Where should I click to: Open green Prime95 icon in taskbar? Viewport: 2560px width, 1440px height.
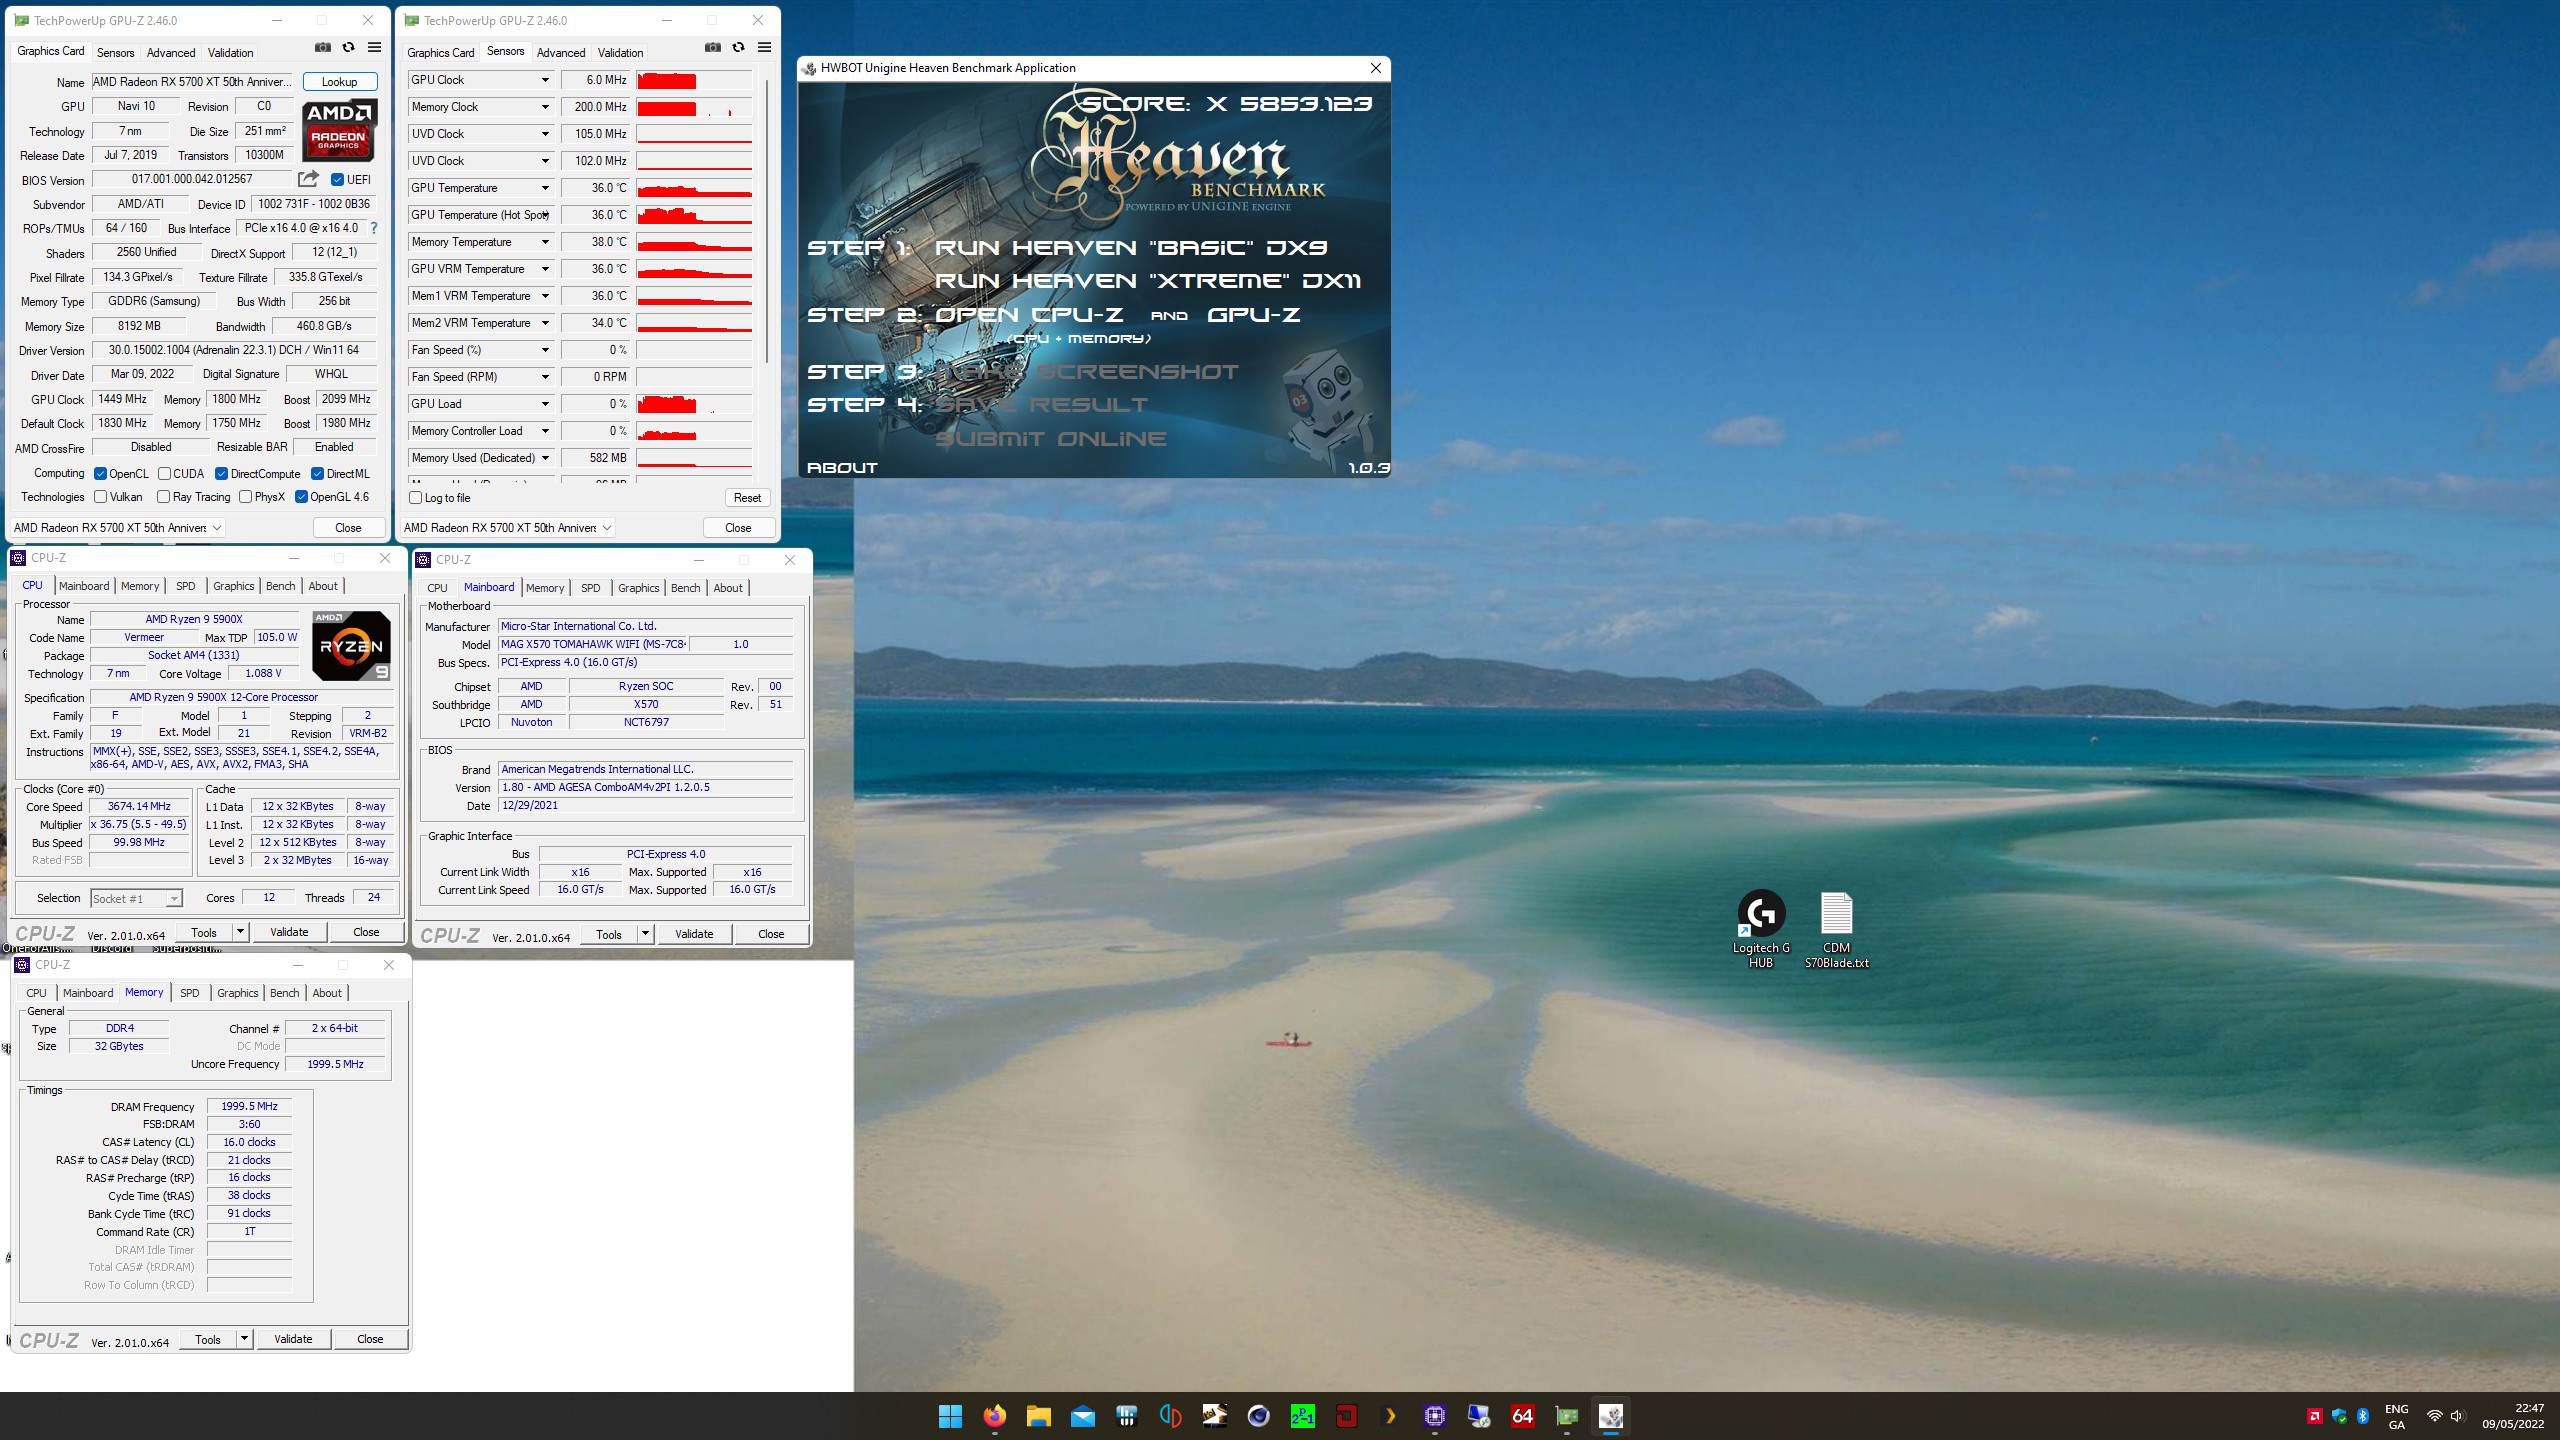tap(1302, 1415)
